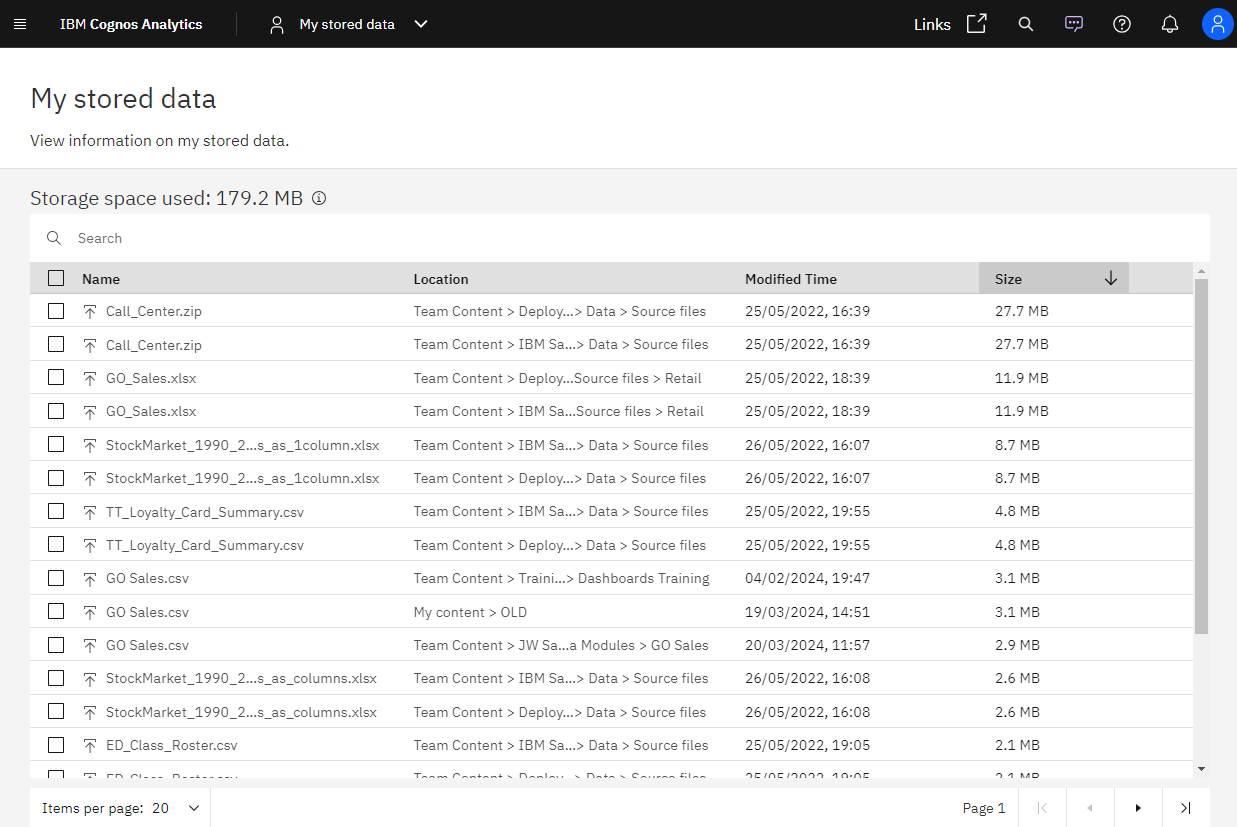Image resolution: width=1237 pixels, height=827 pixels.
Task: Check GO_Sales.xlsx row in Deploy location
Action: (x=56, y=378)
